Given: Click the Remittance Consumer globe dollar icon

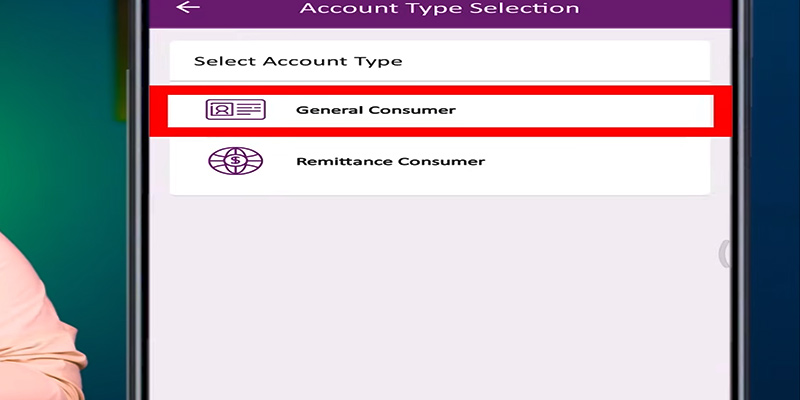Looking at the screenshot, I should coord(235,161).
